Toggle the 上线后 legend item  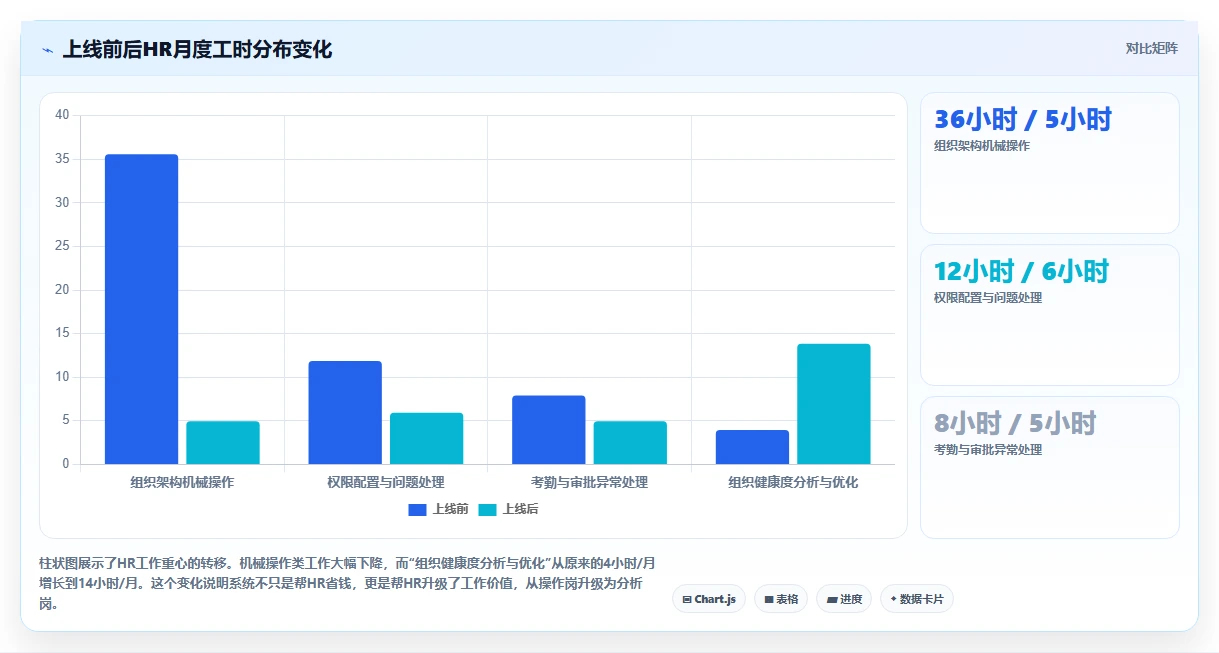[x=509, y=509]
